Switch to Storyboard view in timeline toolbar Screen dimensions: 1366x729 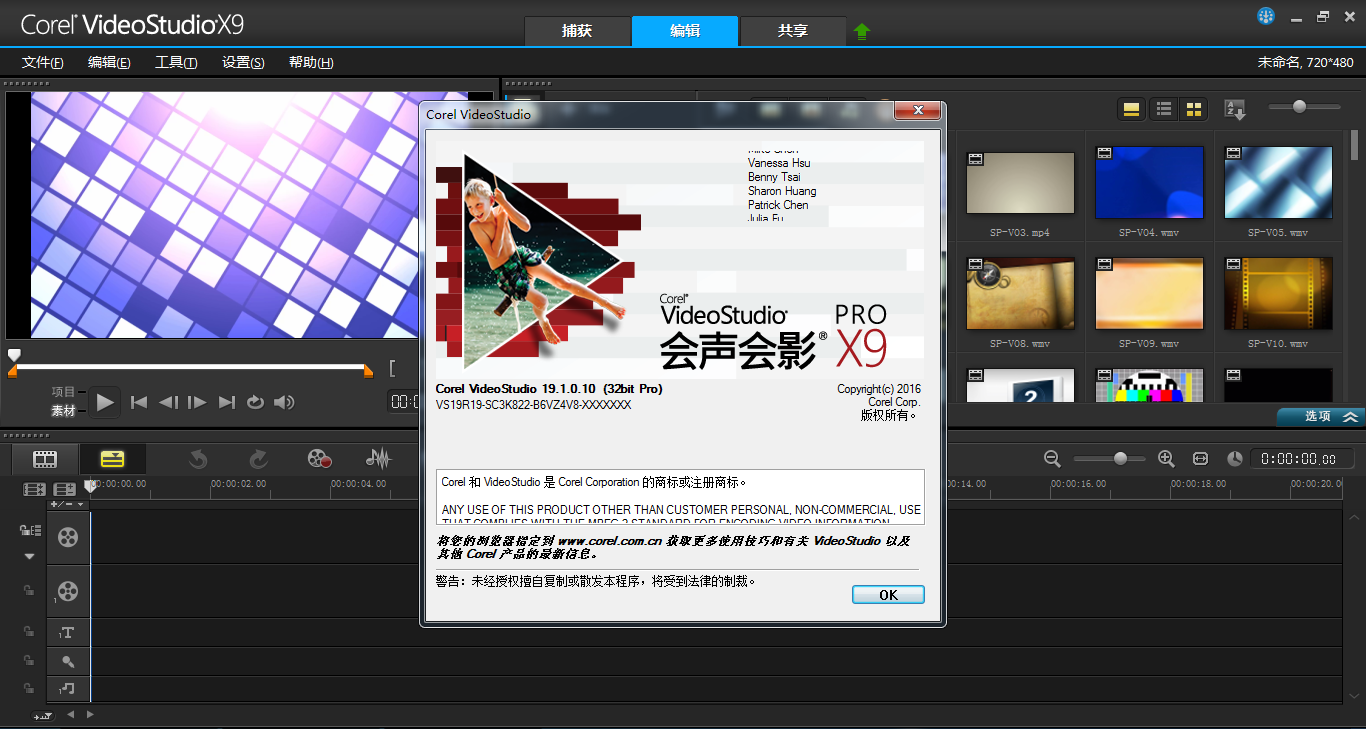[x=45, y=459]
